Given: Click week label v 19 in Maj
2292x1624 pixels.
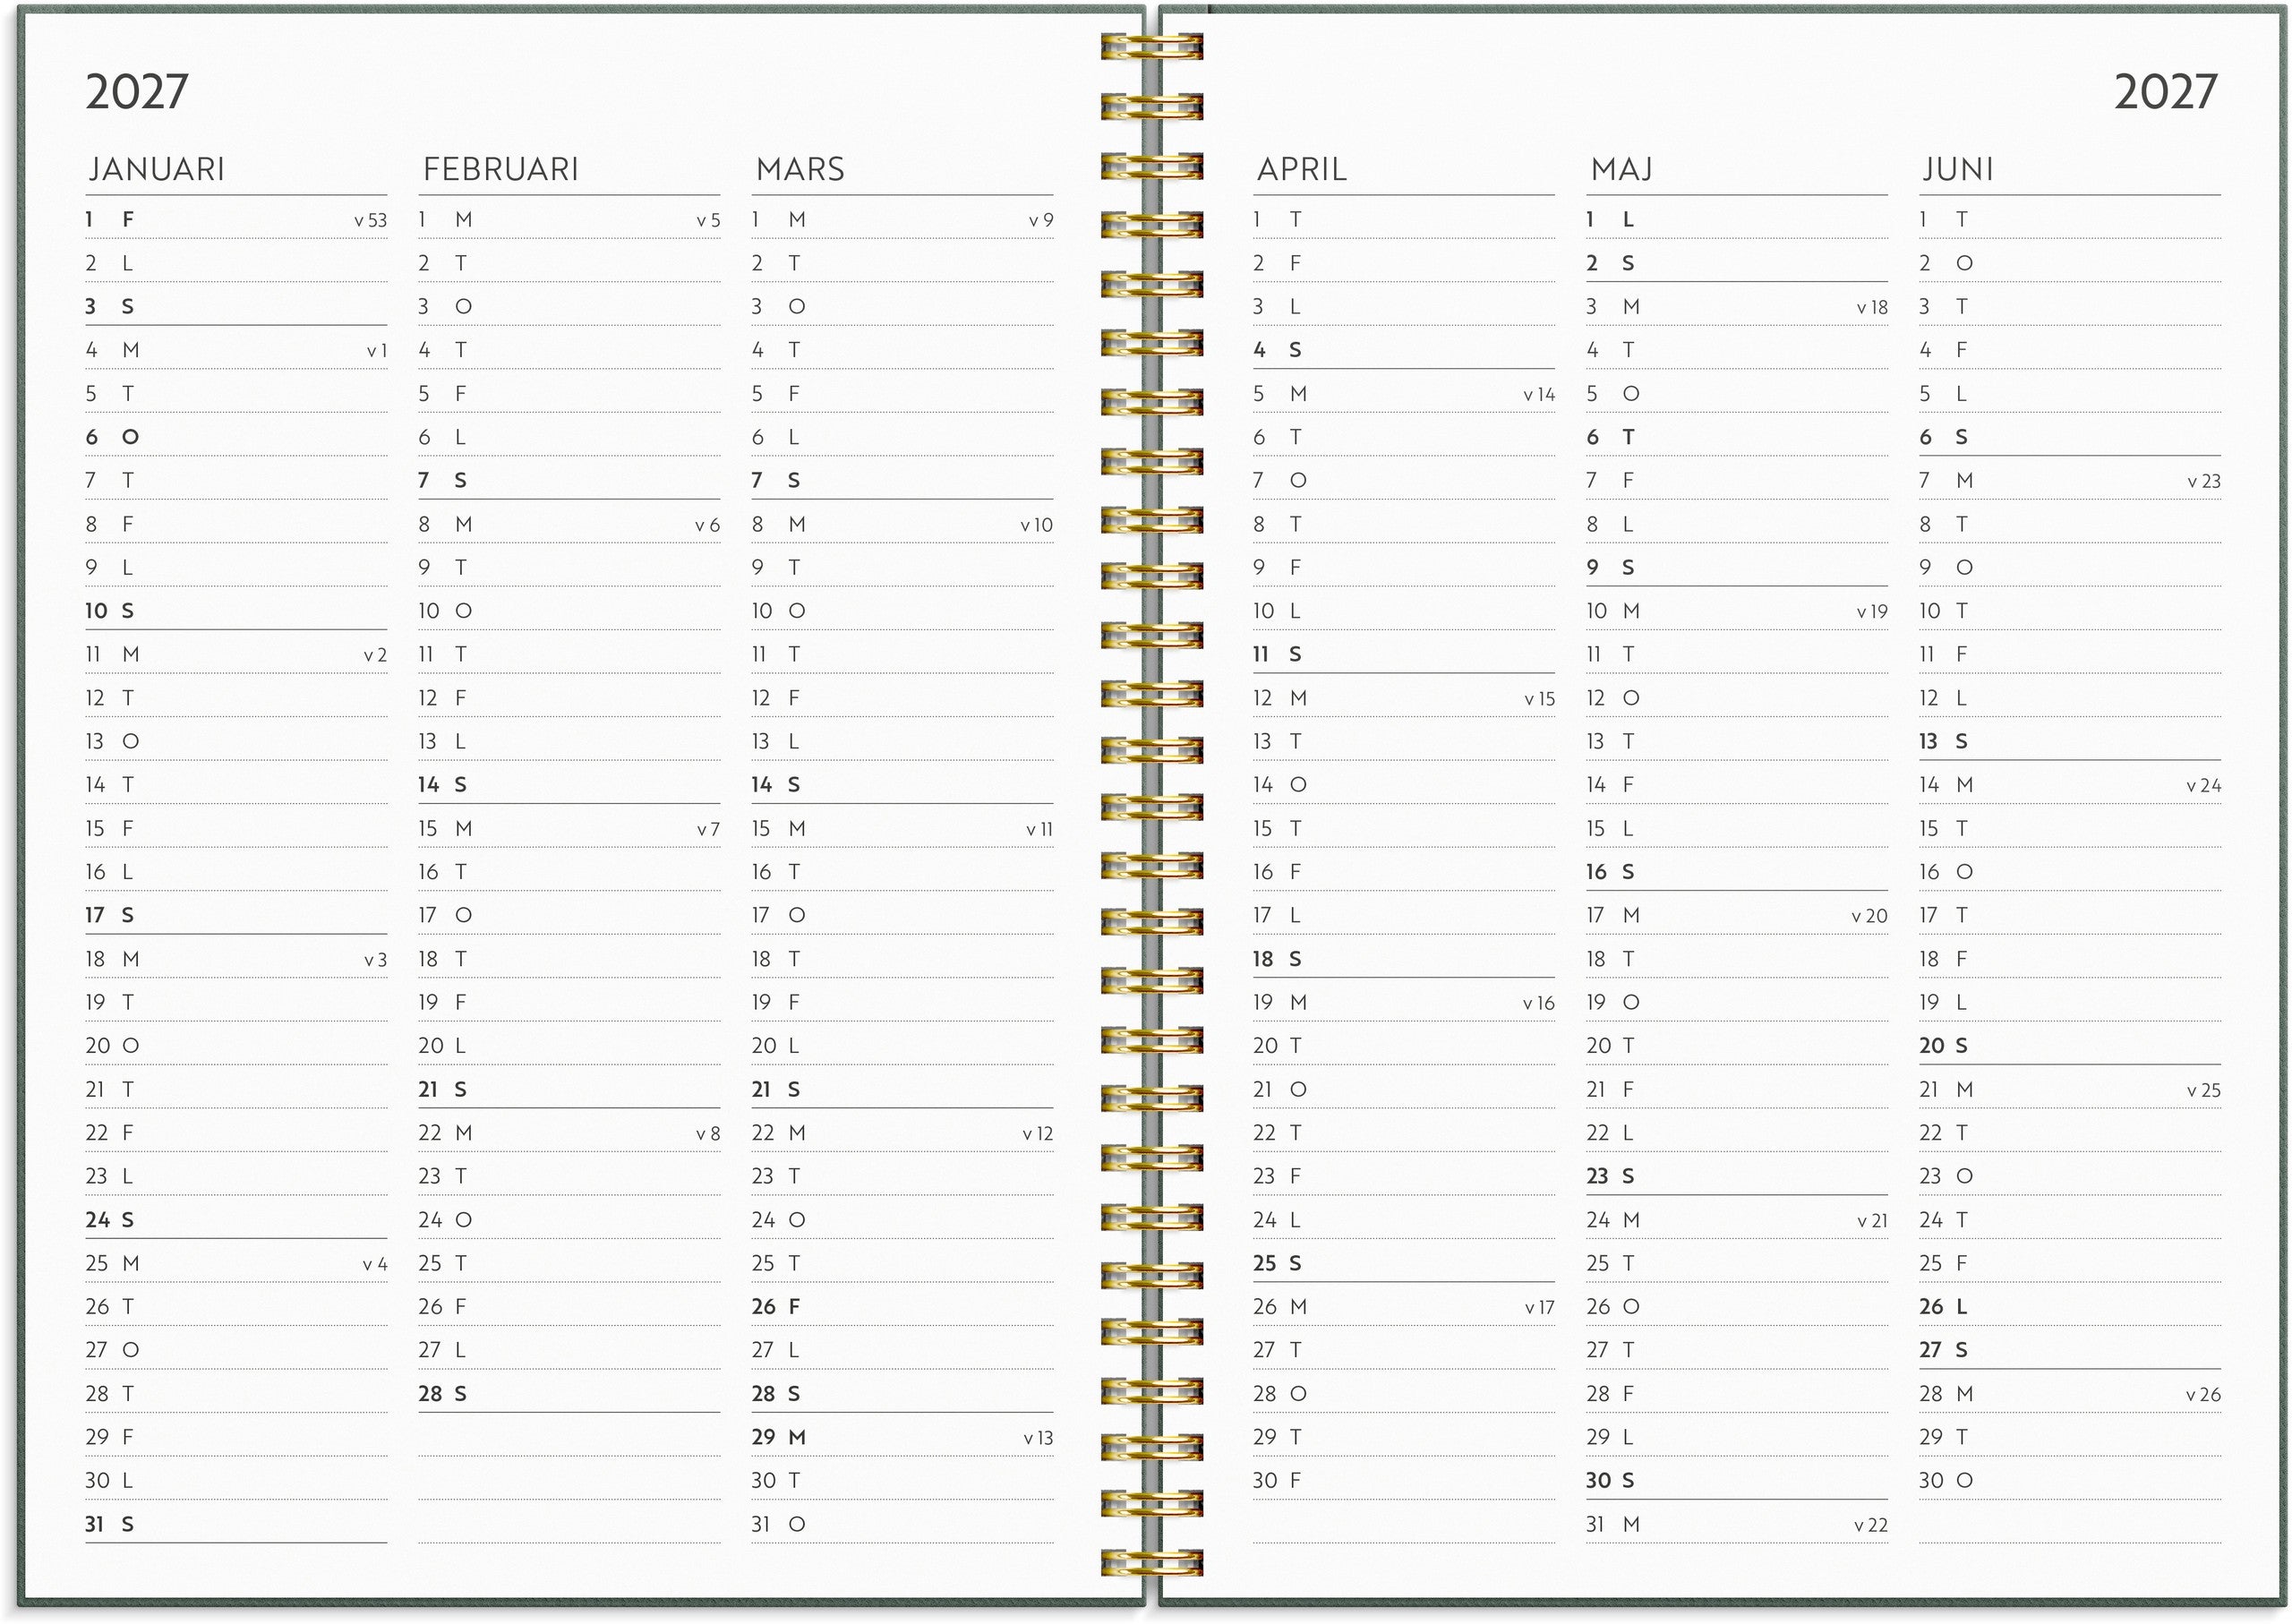Looking at the screenshot, I should pyautogui.click(x=1872, y=612).
